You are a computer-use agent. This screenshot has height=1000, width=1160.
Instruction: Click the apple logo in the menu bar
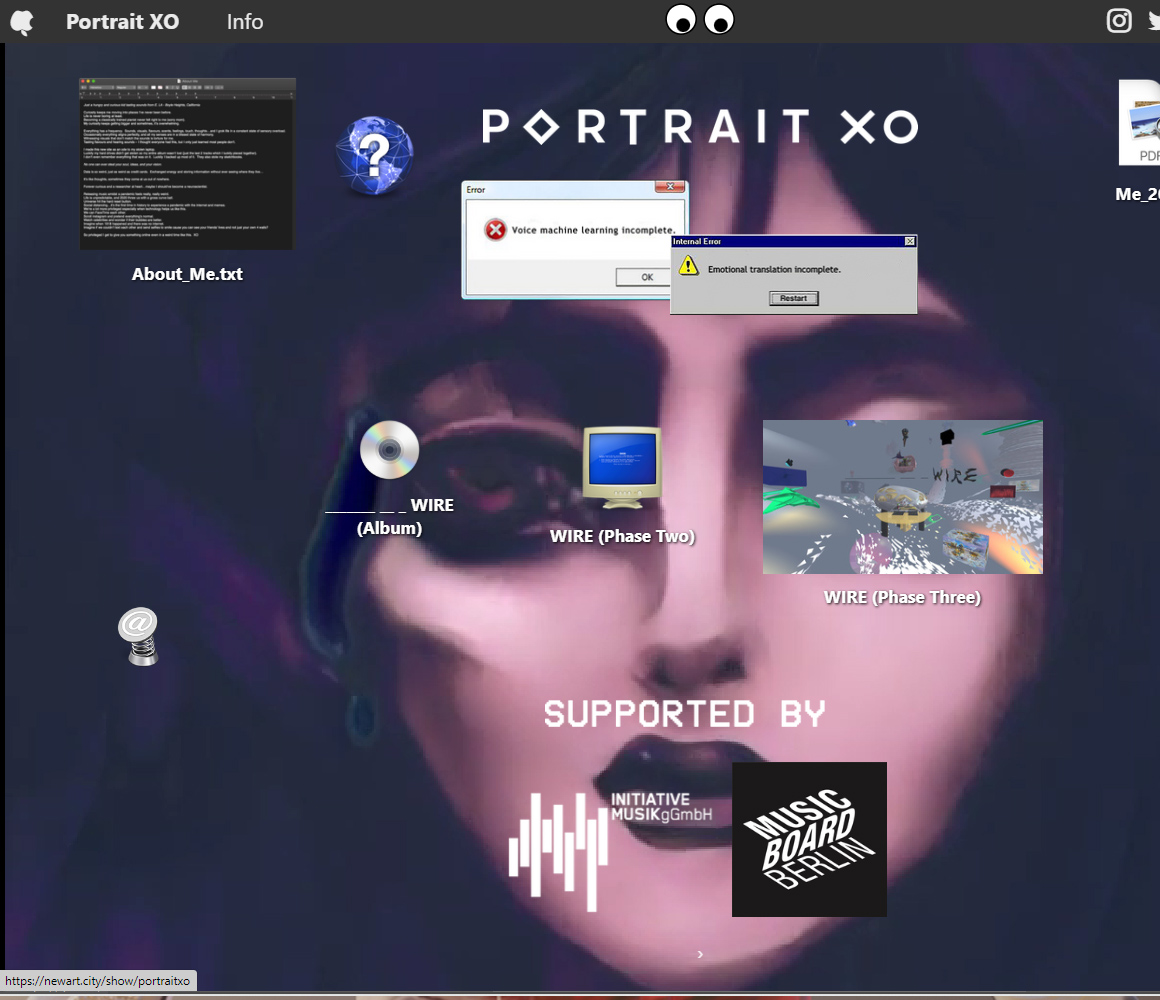(x=22, y=21)
